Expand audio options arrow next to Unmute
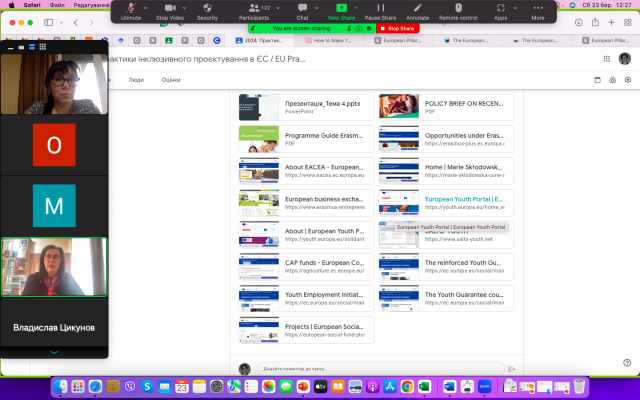Image resolution: width=640 pixels, height=400 pixels. [145, 8]
